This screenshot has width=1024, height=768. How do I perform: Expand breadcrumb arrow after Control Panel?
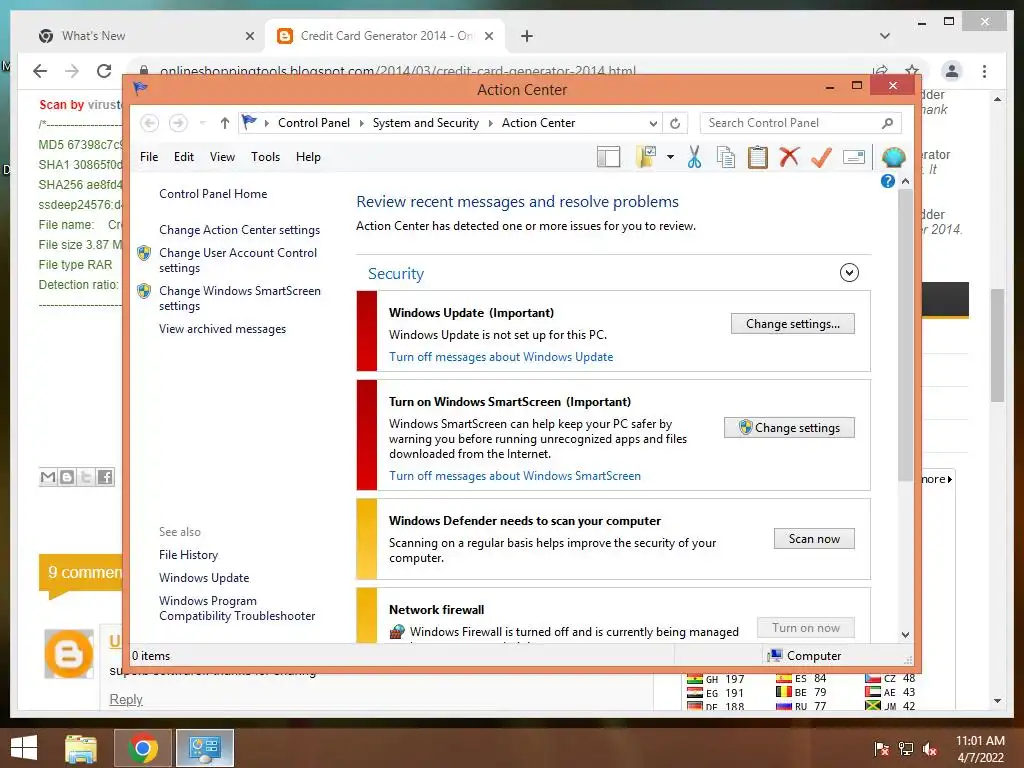point(361,123)
